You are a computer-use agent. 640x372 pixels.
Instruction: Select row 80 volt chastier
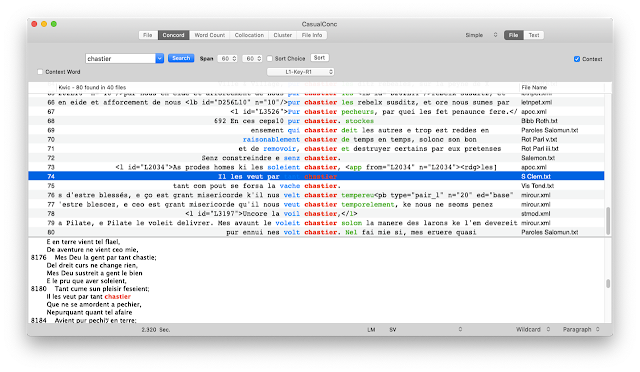coord(316,232)
